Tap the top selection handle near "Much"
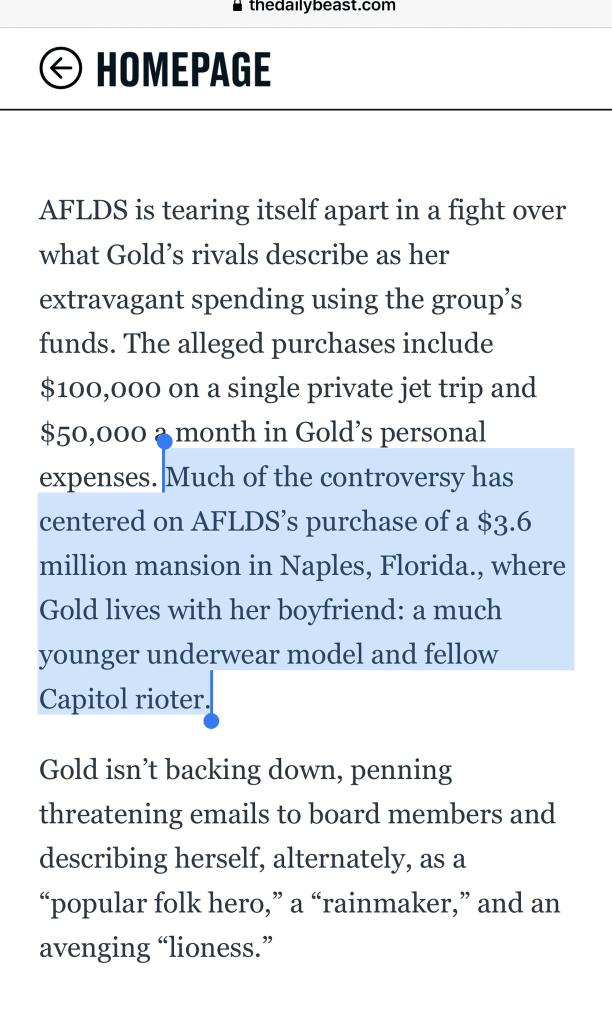Viewport: 612px width, 1024px height. pyautogui.click(x=164, y=441)
